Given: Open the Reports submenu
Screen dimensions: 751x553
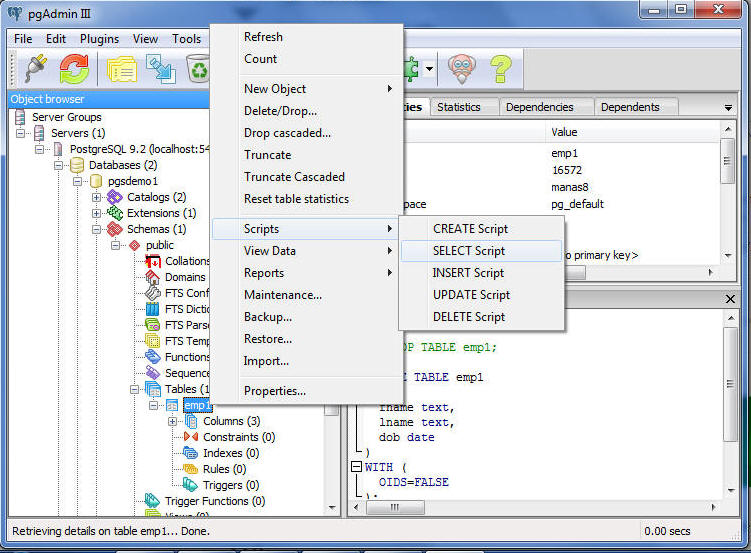Looking at the screenshot, I should click(x=305, y=273).
